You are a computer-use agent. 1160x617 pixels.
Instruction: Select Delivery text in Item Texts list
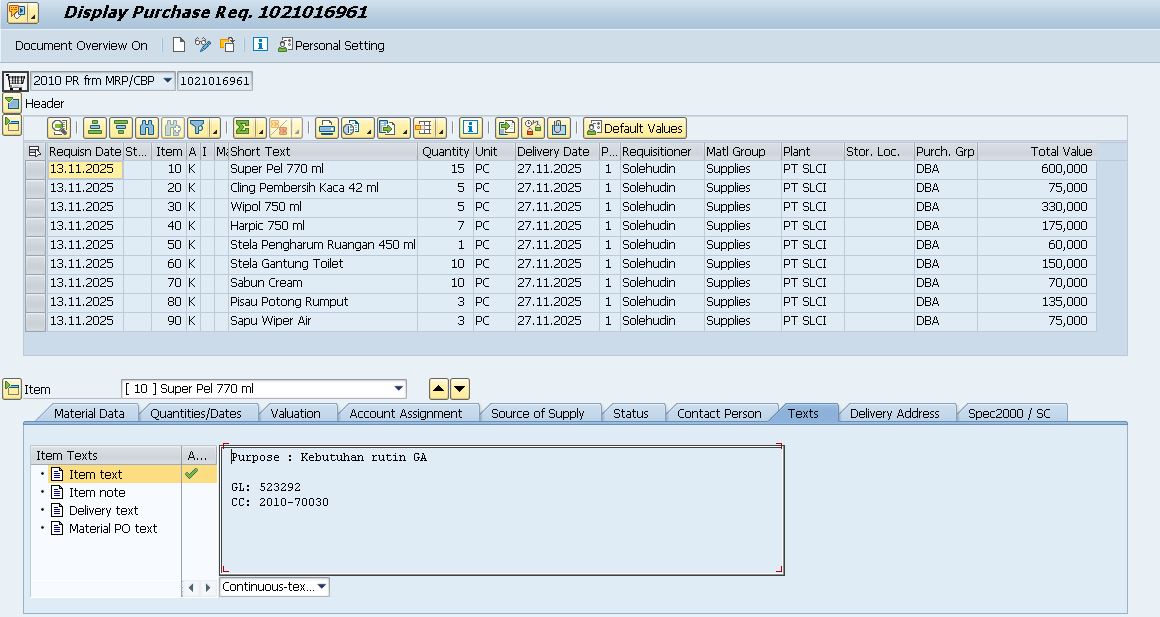(x=103, y=510)
